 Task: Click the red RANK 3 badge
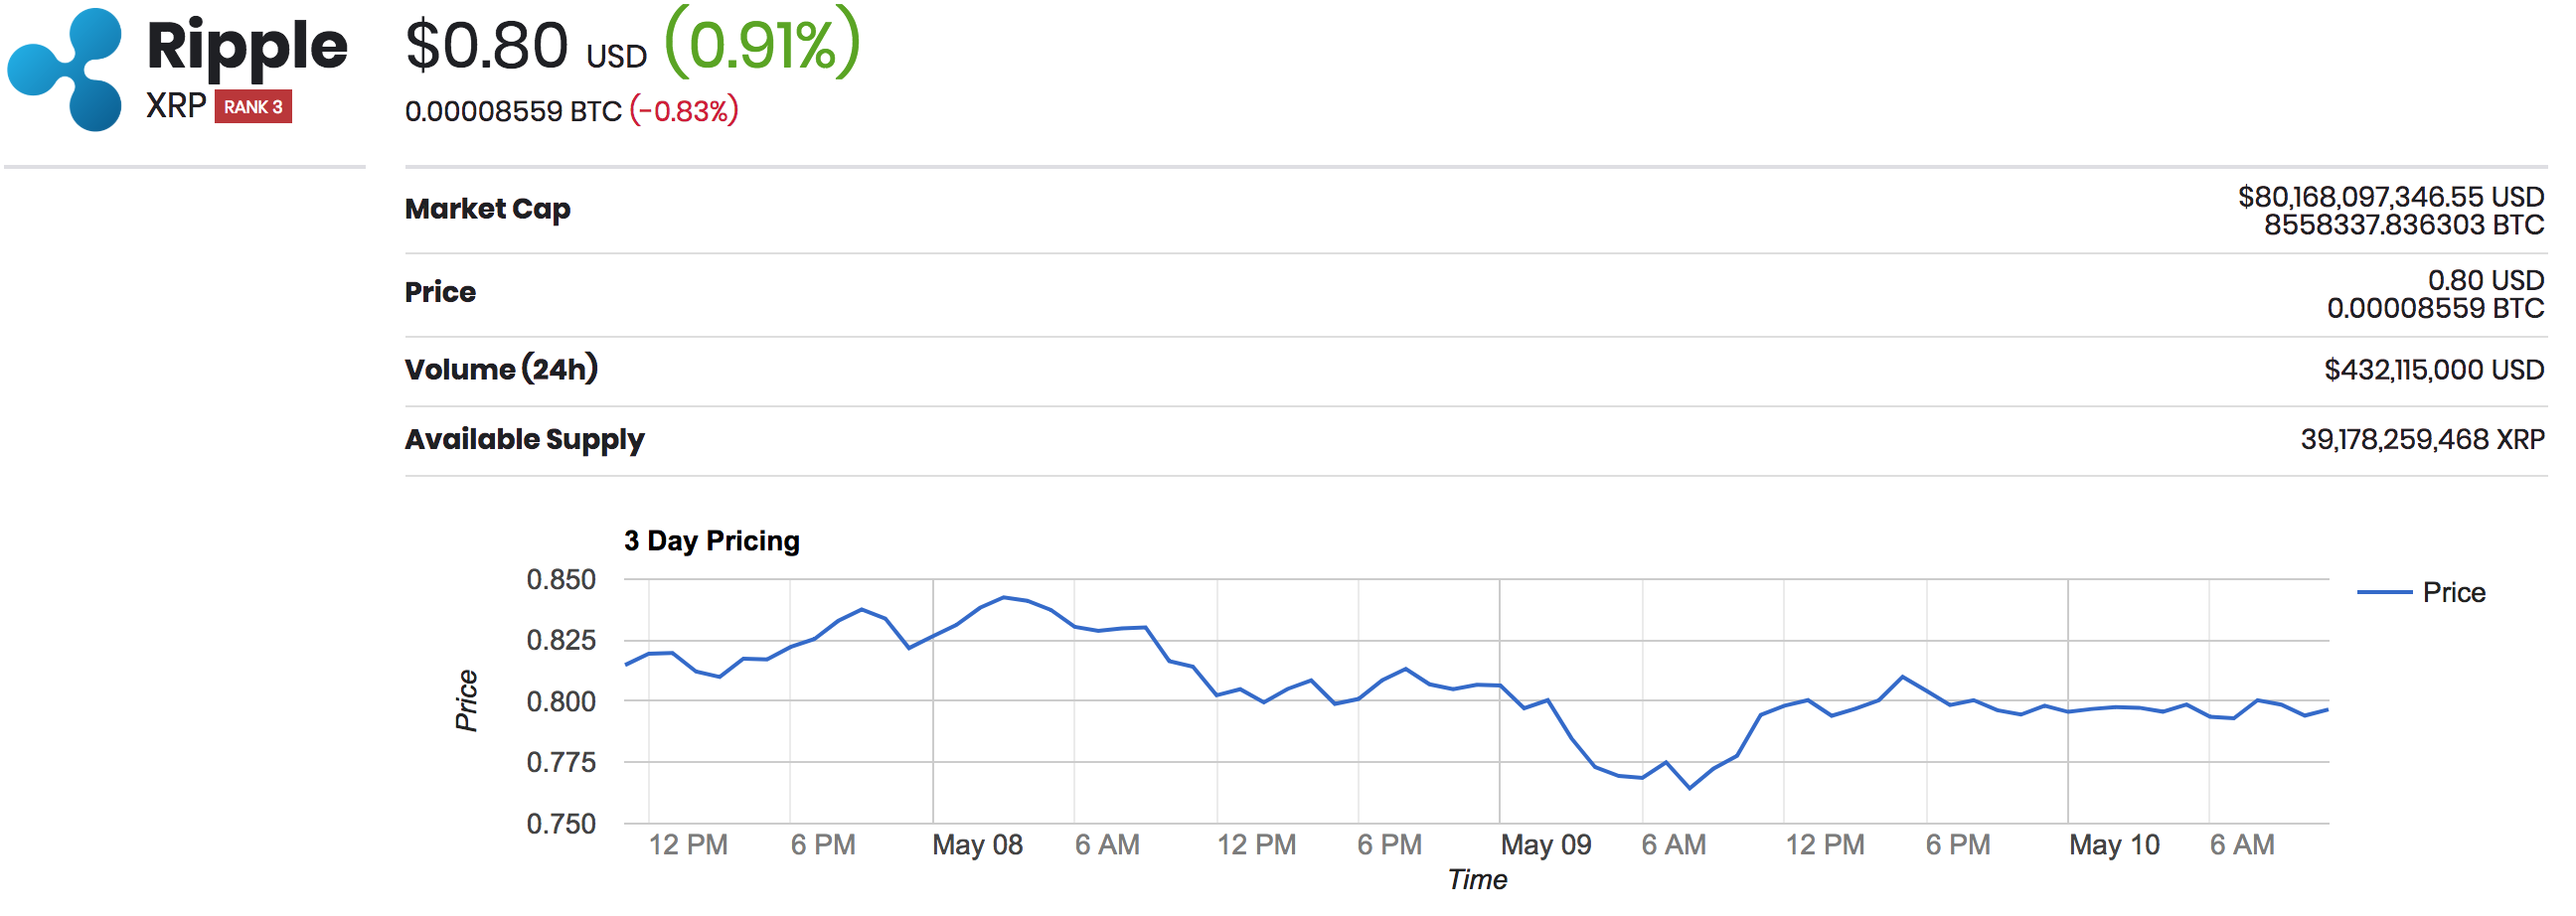point(253,107)
